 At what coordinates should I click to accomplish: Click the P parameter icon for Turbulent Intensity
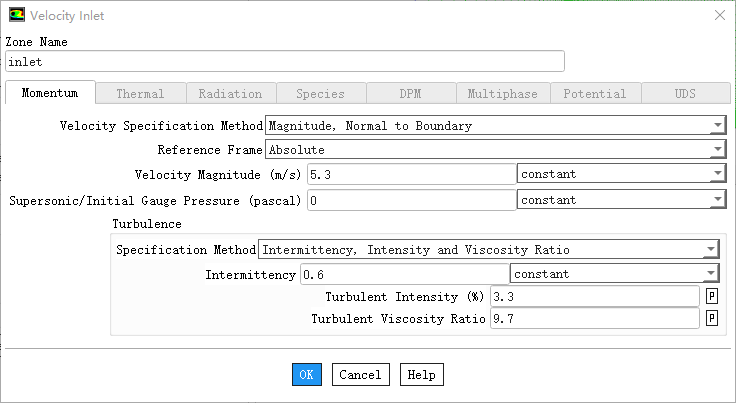point(712,297)
